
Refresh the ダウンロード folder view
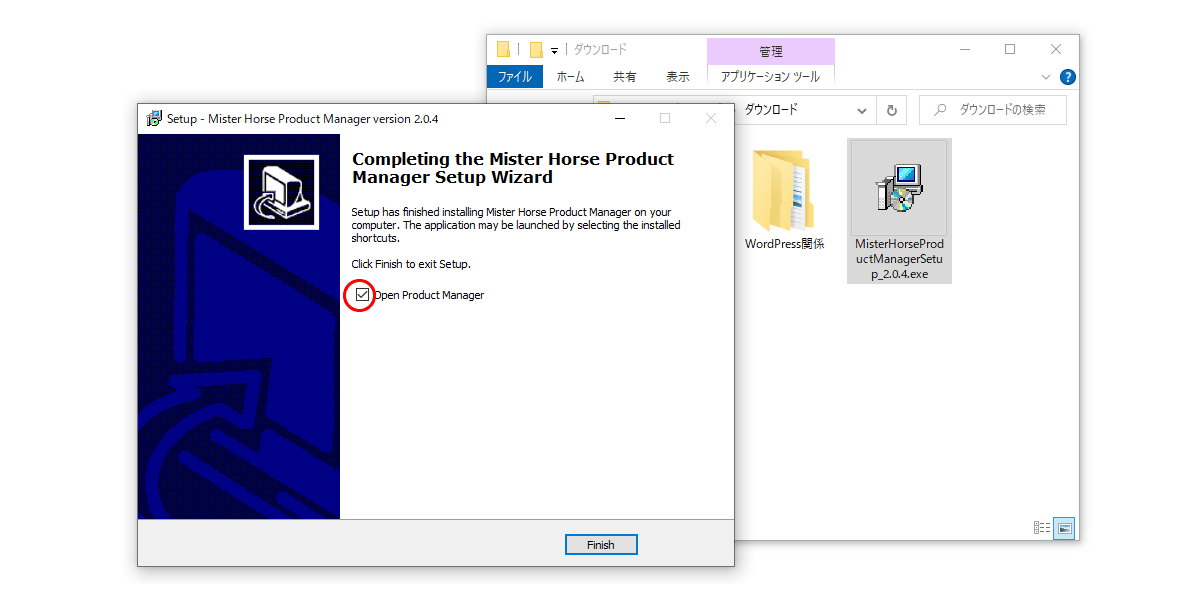tap(891, 110)
